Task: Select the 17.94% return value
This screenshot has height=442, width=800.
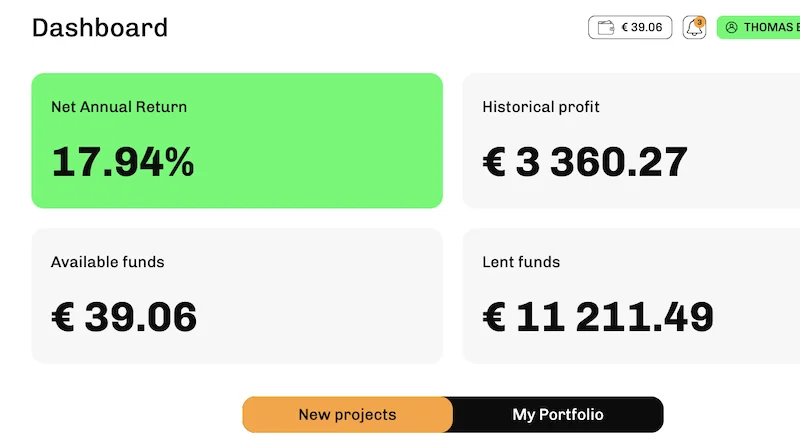Action: [x=123, y=162]
